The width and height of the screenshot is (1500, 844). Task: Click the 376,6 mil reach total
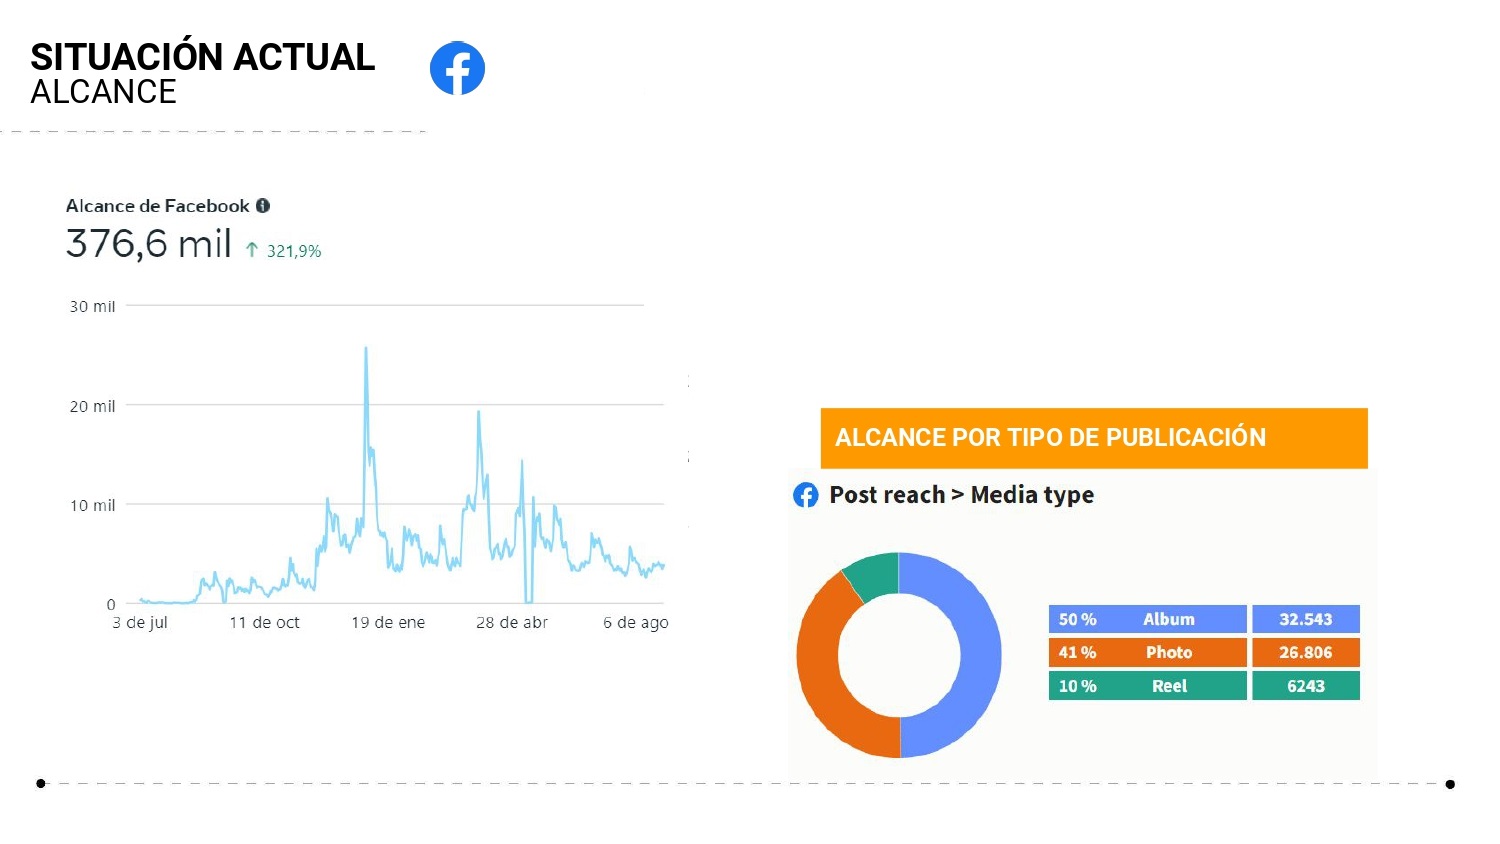point(149,244)
